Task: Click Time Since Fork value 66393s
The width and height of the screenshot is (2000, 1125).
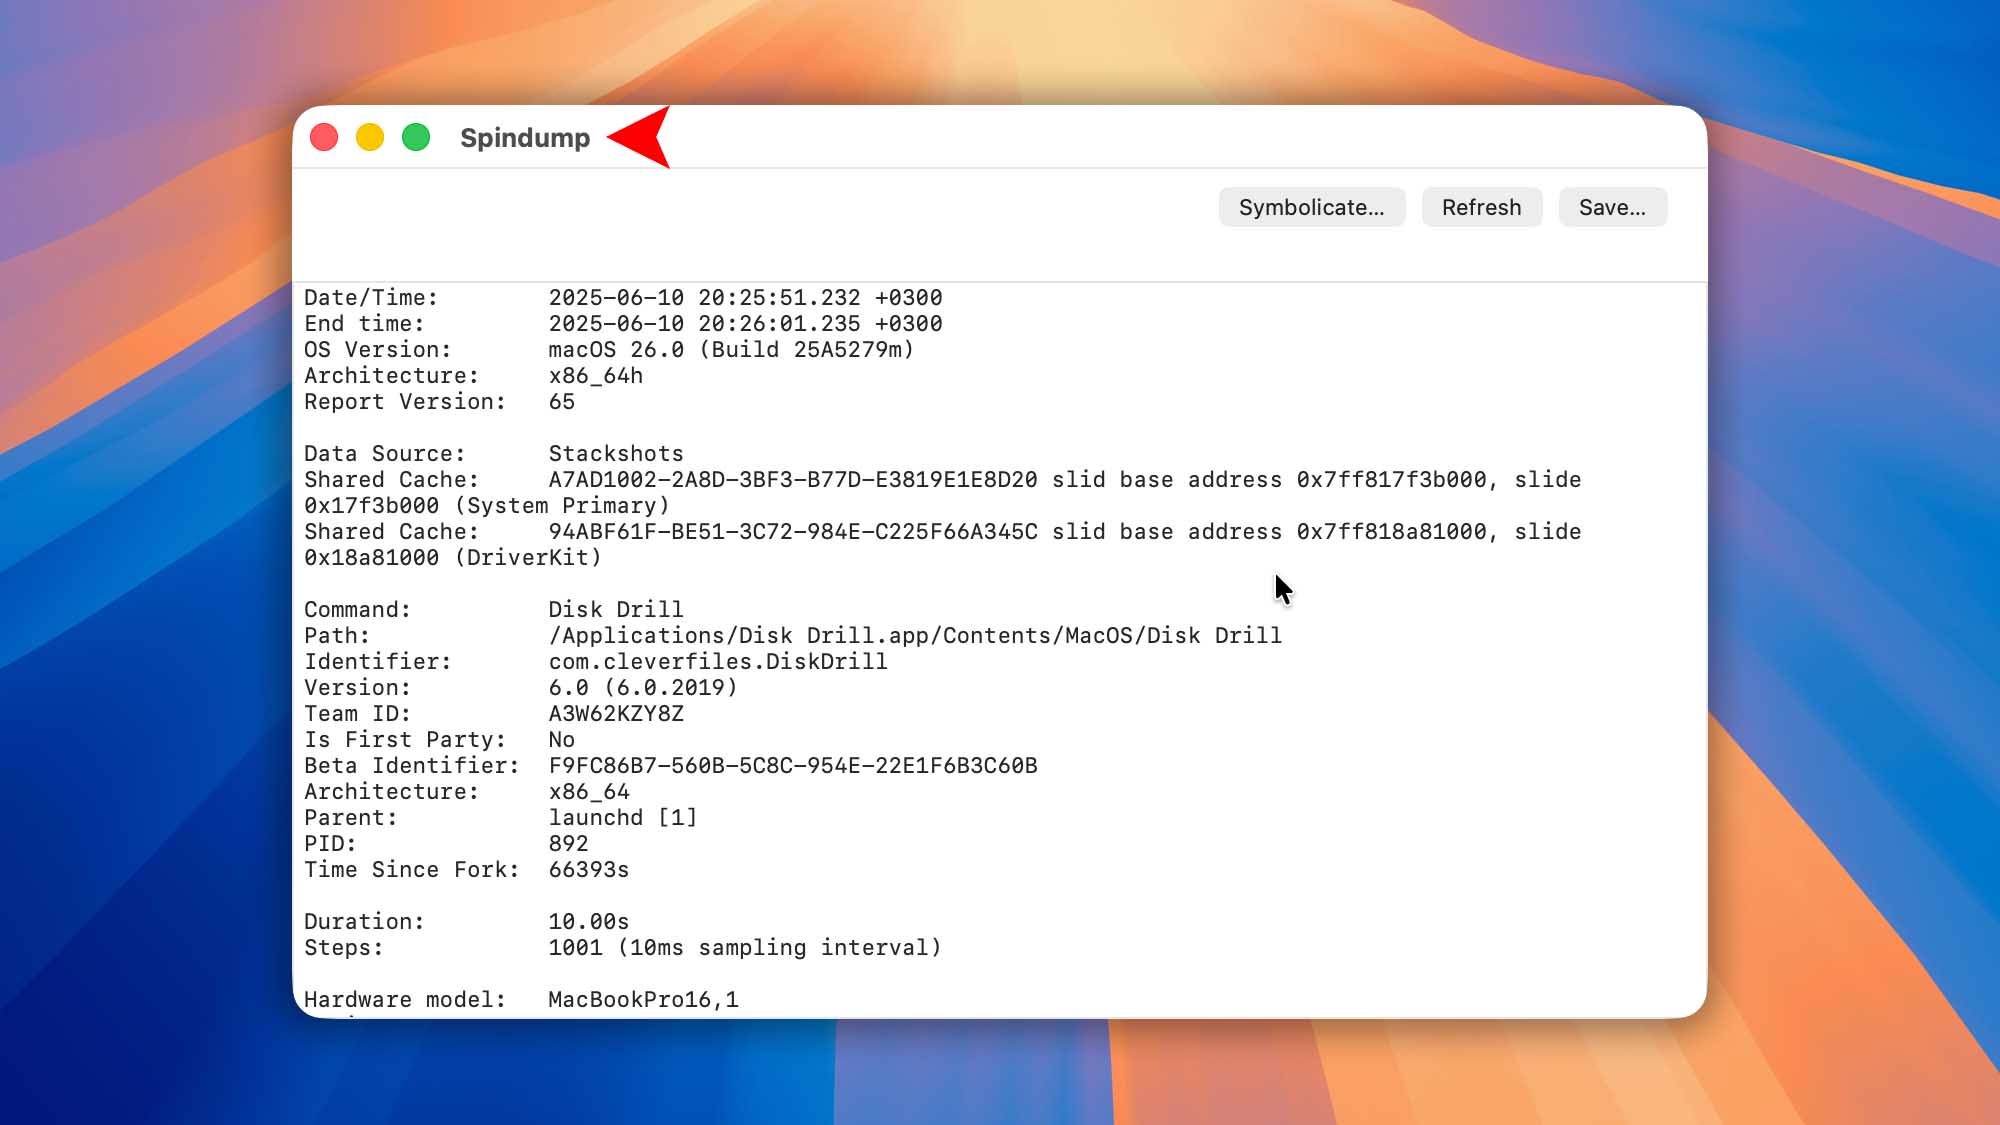Action: tap(589, 870)
